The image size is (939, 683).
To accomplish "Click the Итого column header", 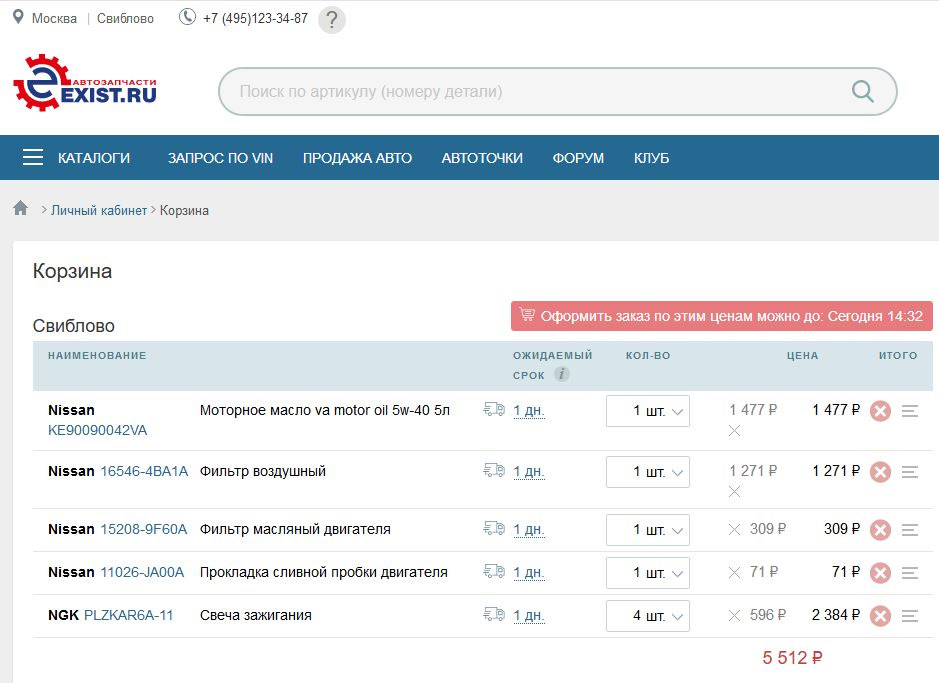I will 898,356.
